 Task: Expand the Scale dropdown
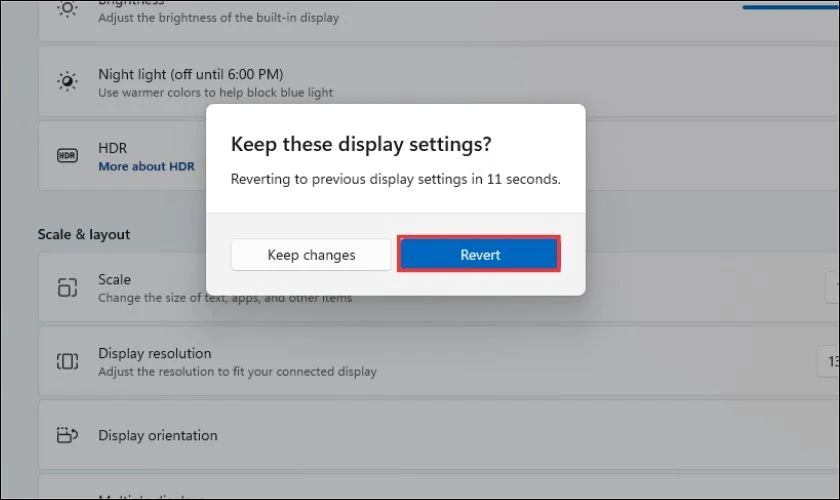[831, 288]
